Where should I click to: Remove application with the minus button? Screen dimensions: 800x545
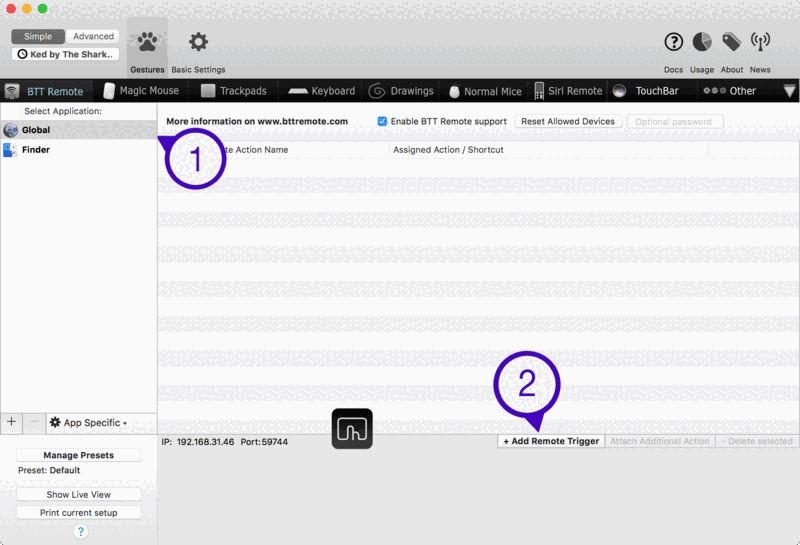pos(34,422)
